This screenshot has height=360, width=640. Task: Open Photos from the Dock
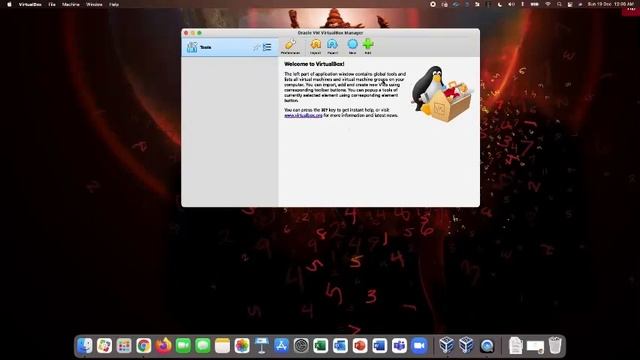click(242, 346)
